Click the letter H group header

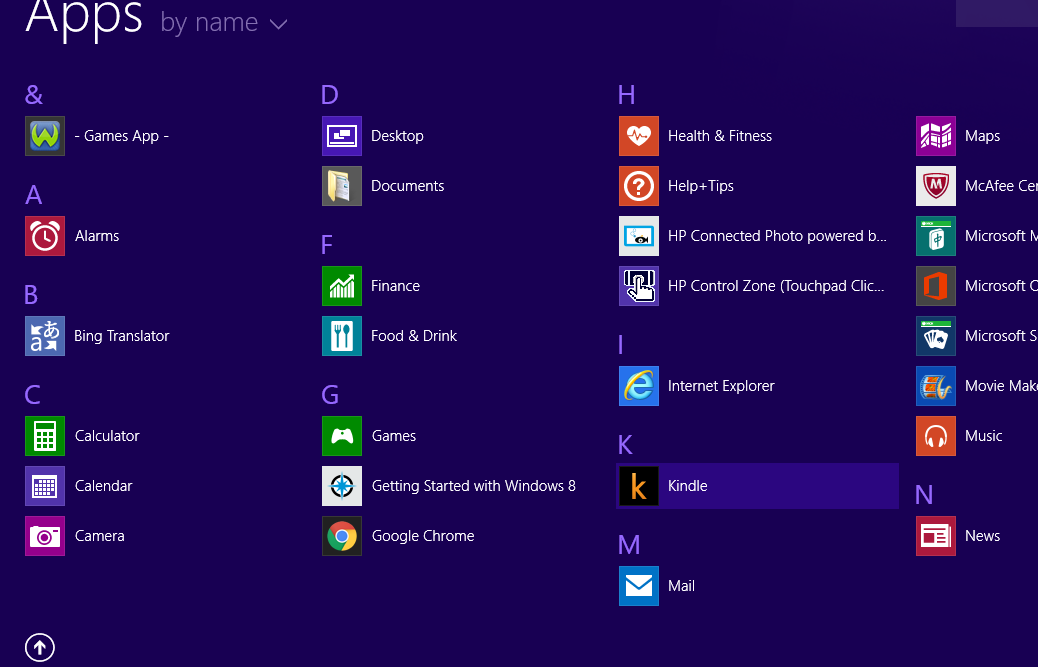click(x=627, y=95)
